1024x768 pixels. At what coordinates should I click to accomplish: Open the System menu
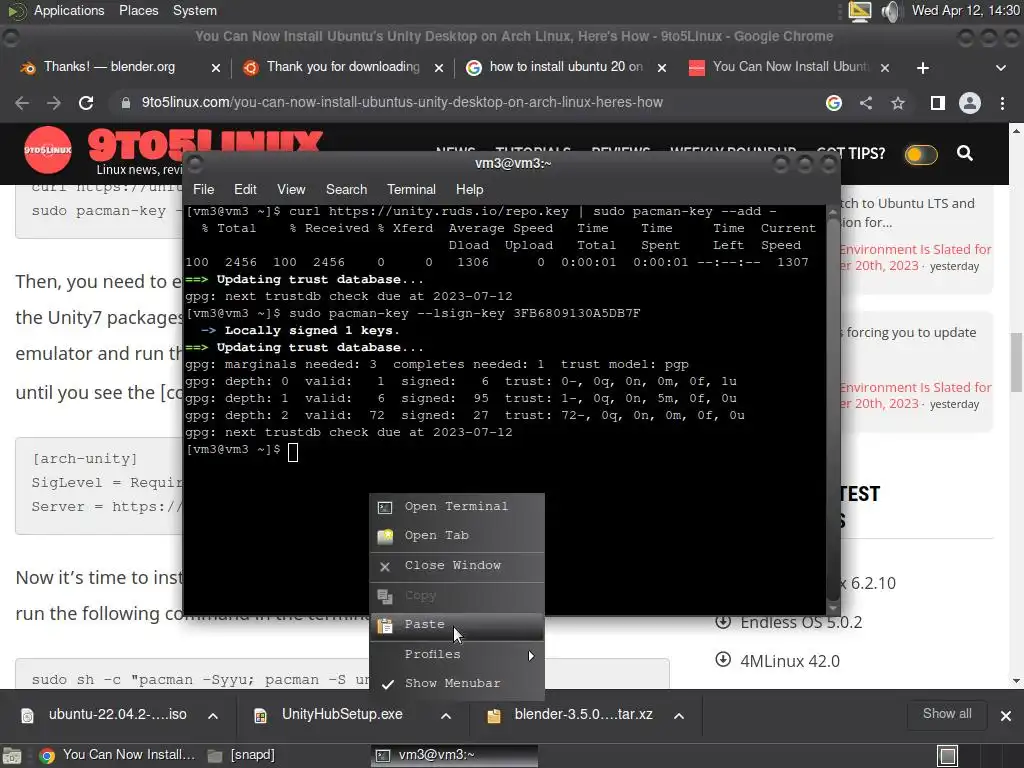(x=195, y=10)
